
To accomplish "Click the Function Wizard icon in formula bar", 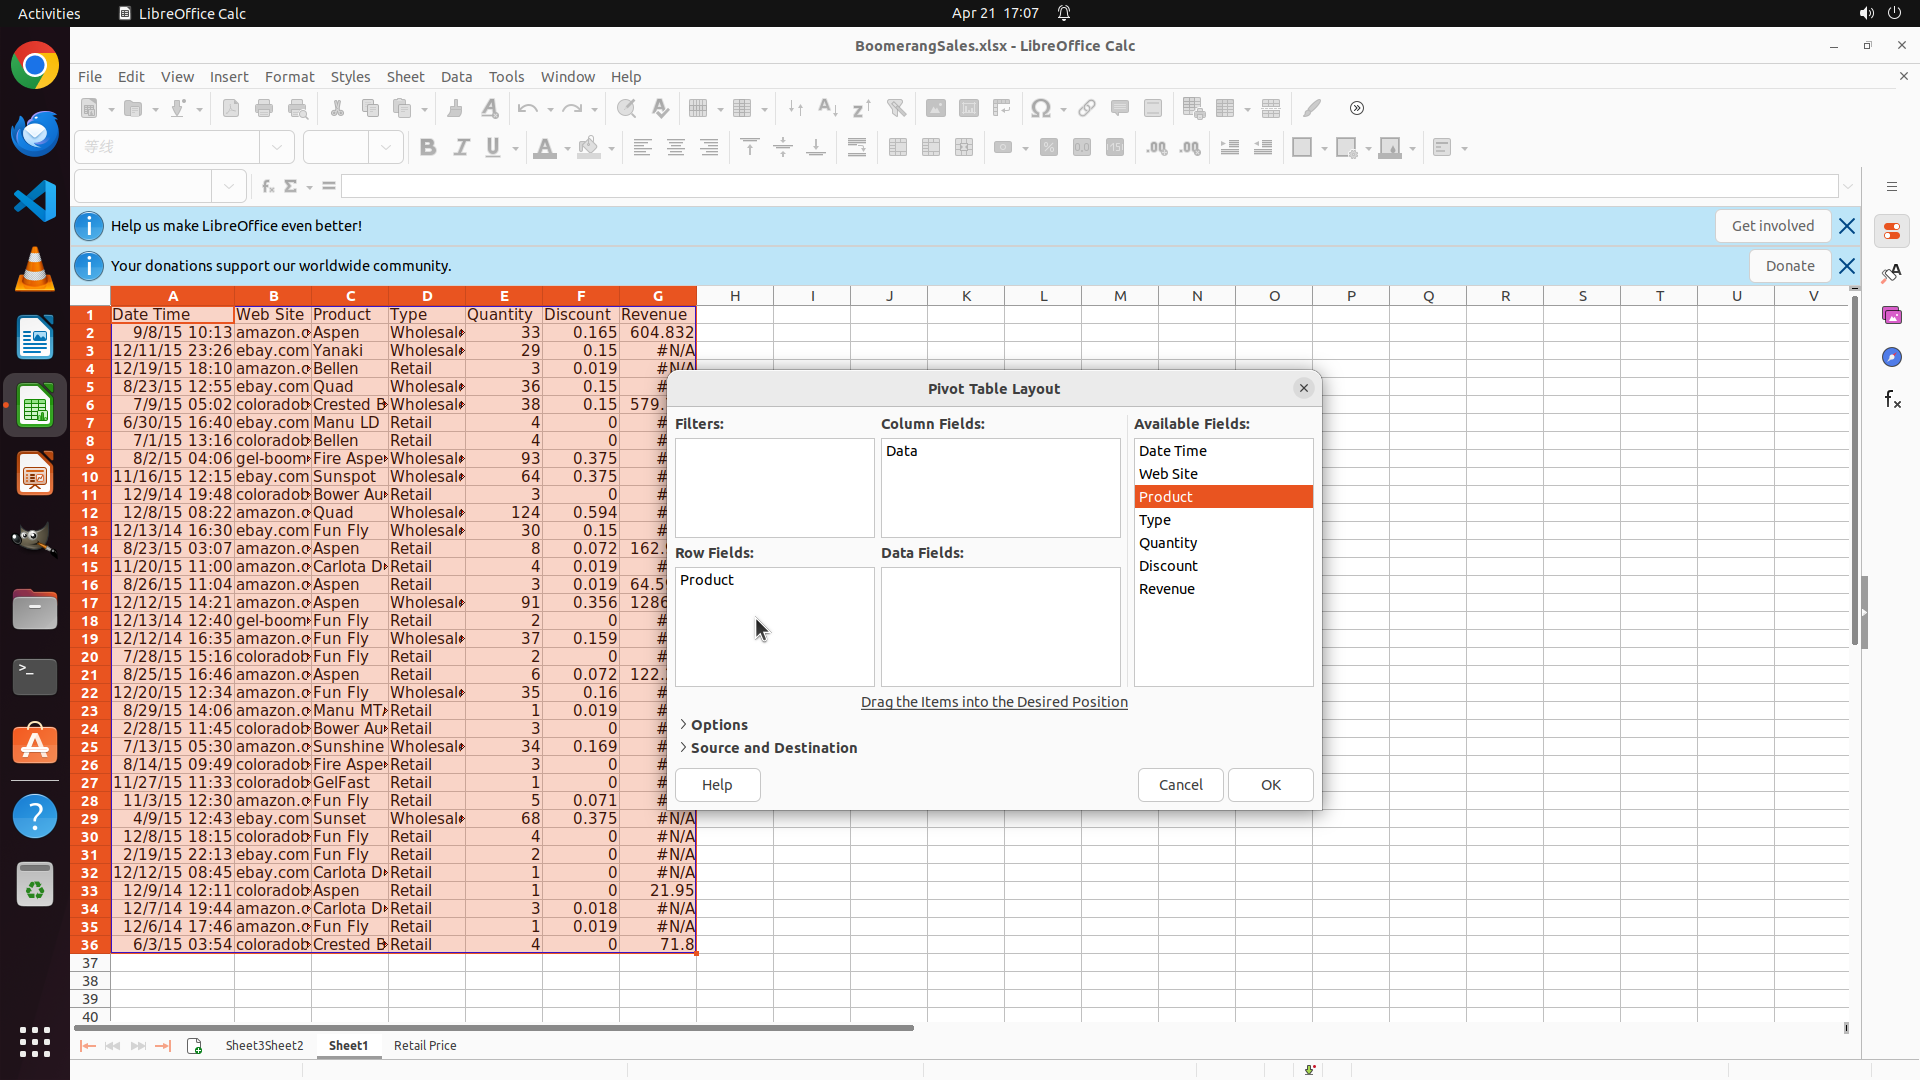I will point(267,186).
